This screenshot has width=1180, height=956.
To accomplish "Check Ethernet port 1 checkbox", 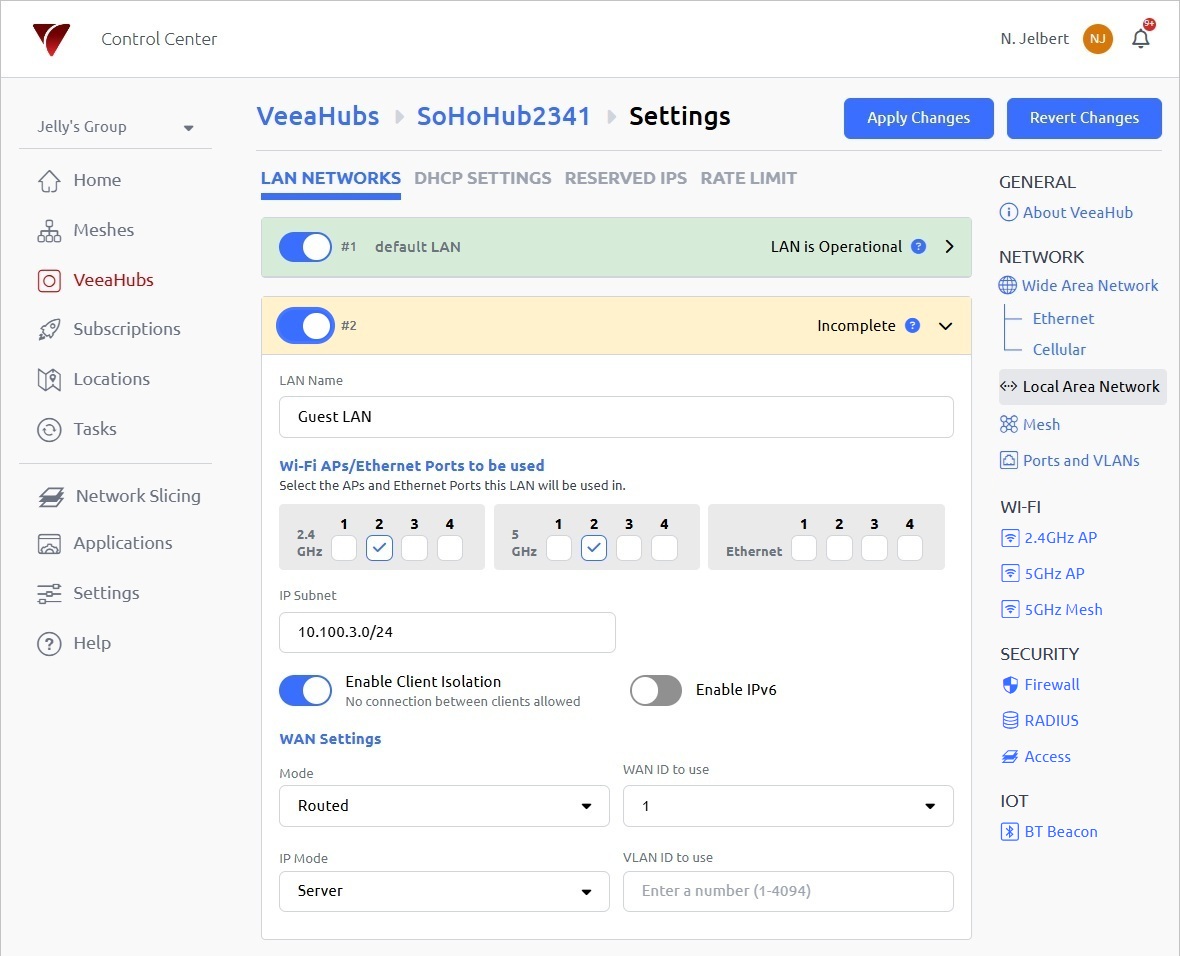I will pyautogui.click(x=804, y=548).
